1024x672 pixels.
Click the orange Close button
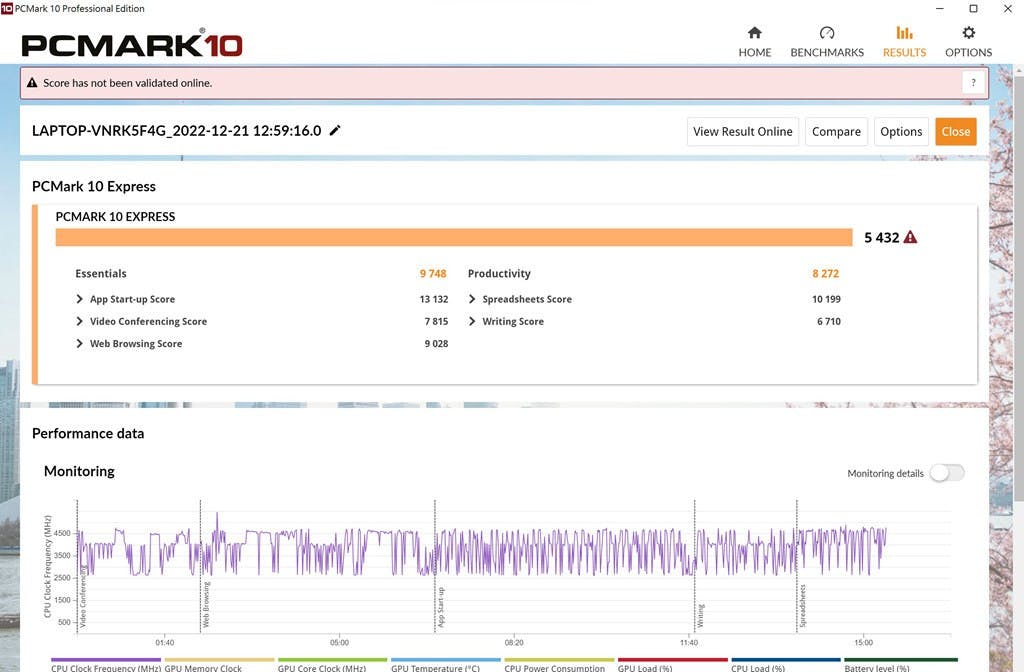tap(955, 132)
